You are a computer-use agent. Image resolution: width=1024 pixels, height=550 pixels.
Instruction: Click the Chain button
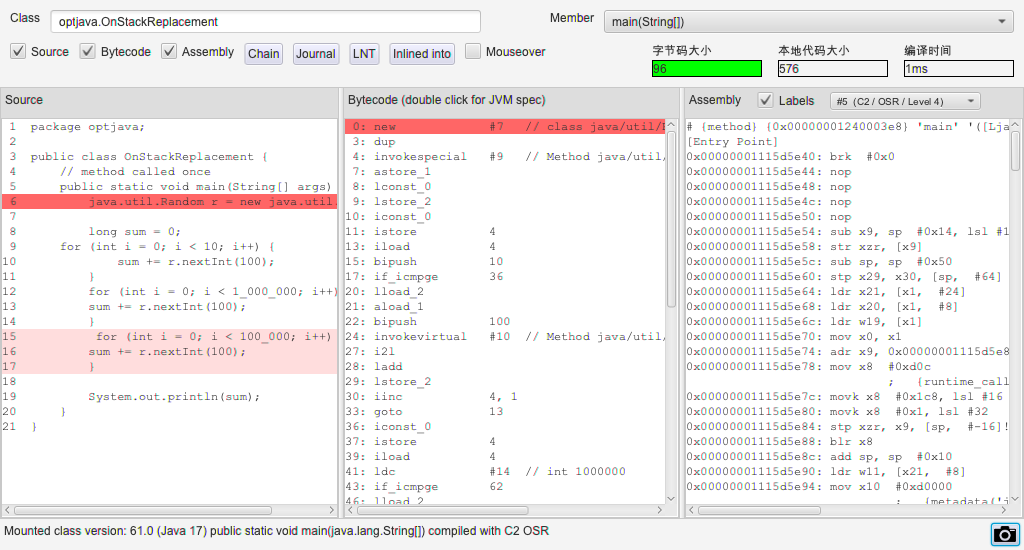tap(264, 54)
